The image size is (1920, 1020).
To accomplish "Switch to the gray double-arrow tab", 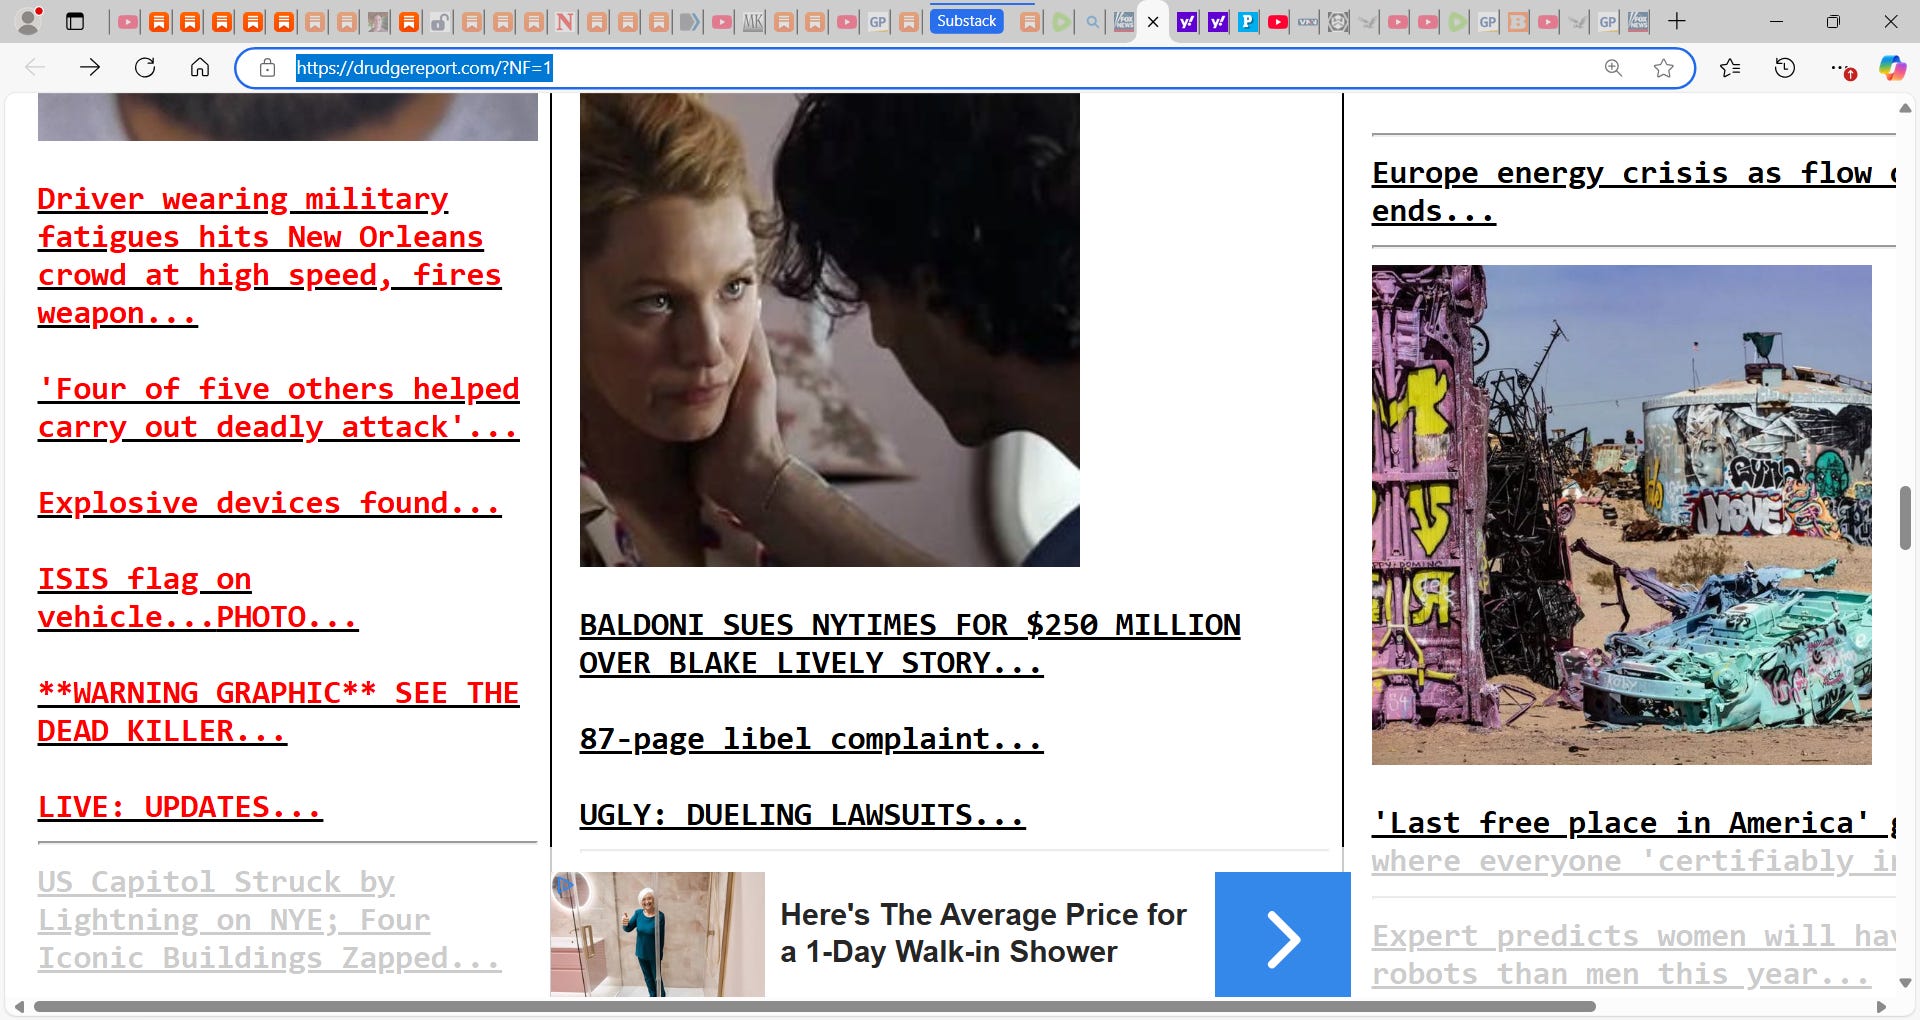I will pos(690,22).
